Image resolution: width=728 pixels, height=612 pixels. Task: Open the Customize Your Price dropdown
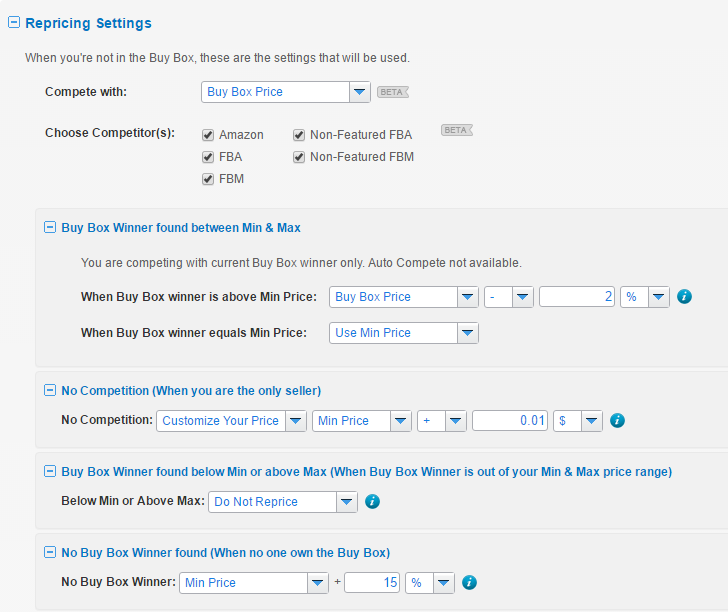[x=231, y=421]
